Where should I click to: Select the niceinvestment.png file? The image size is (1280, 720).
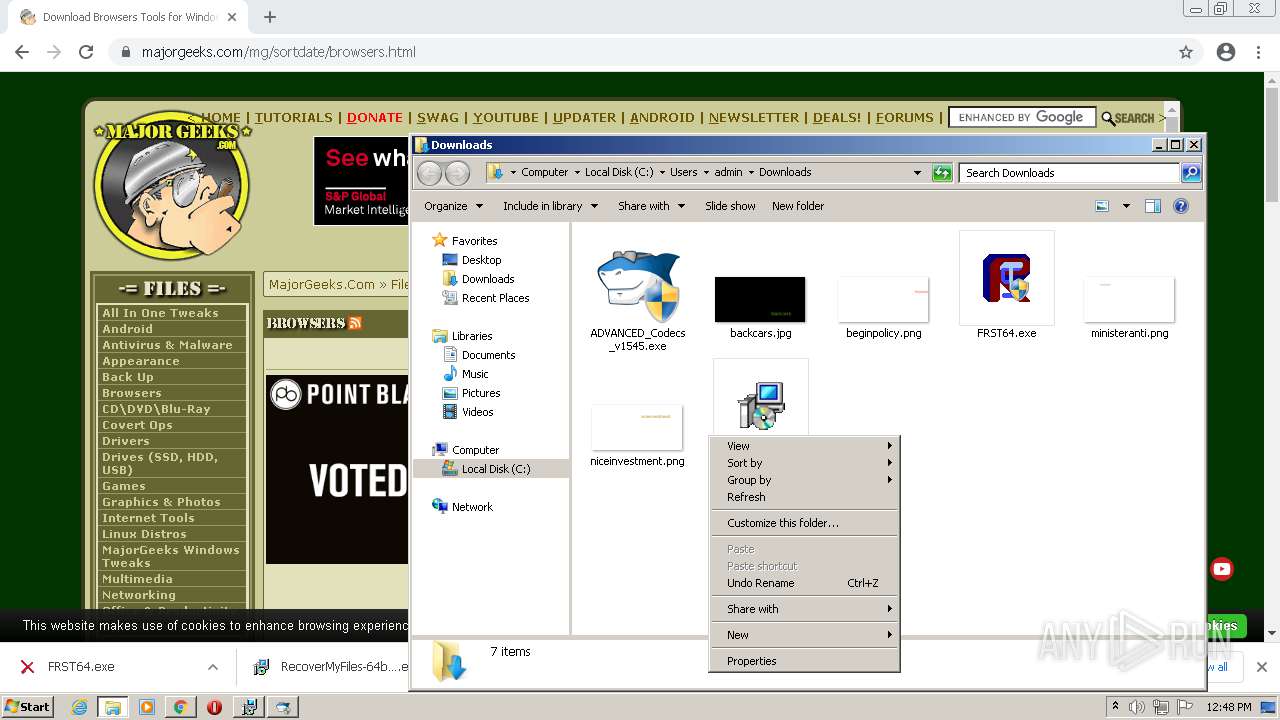pos(637,428)
